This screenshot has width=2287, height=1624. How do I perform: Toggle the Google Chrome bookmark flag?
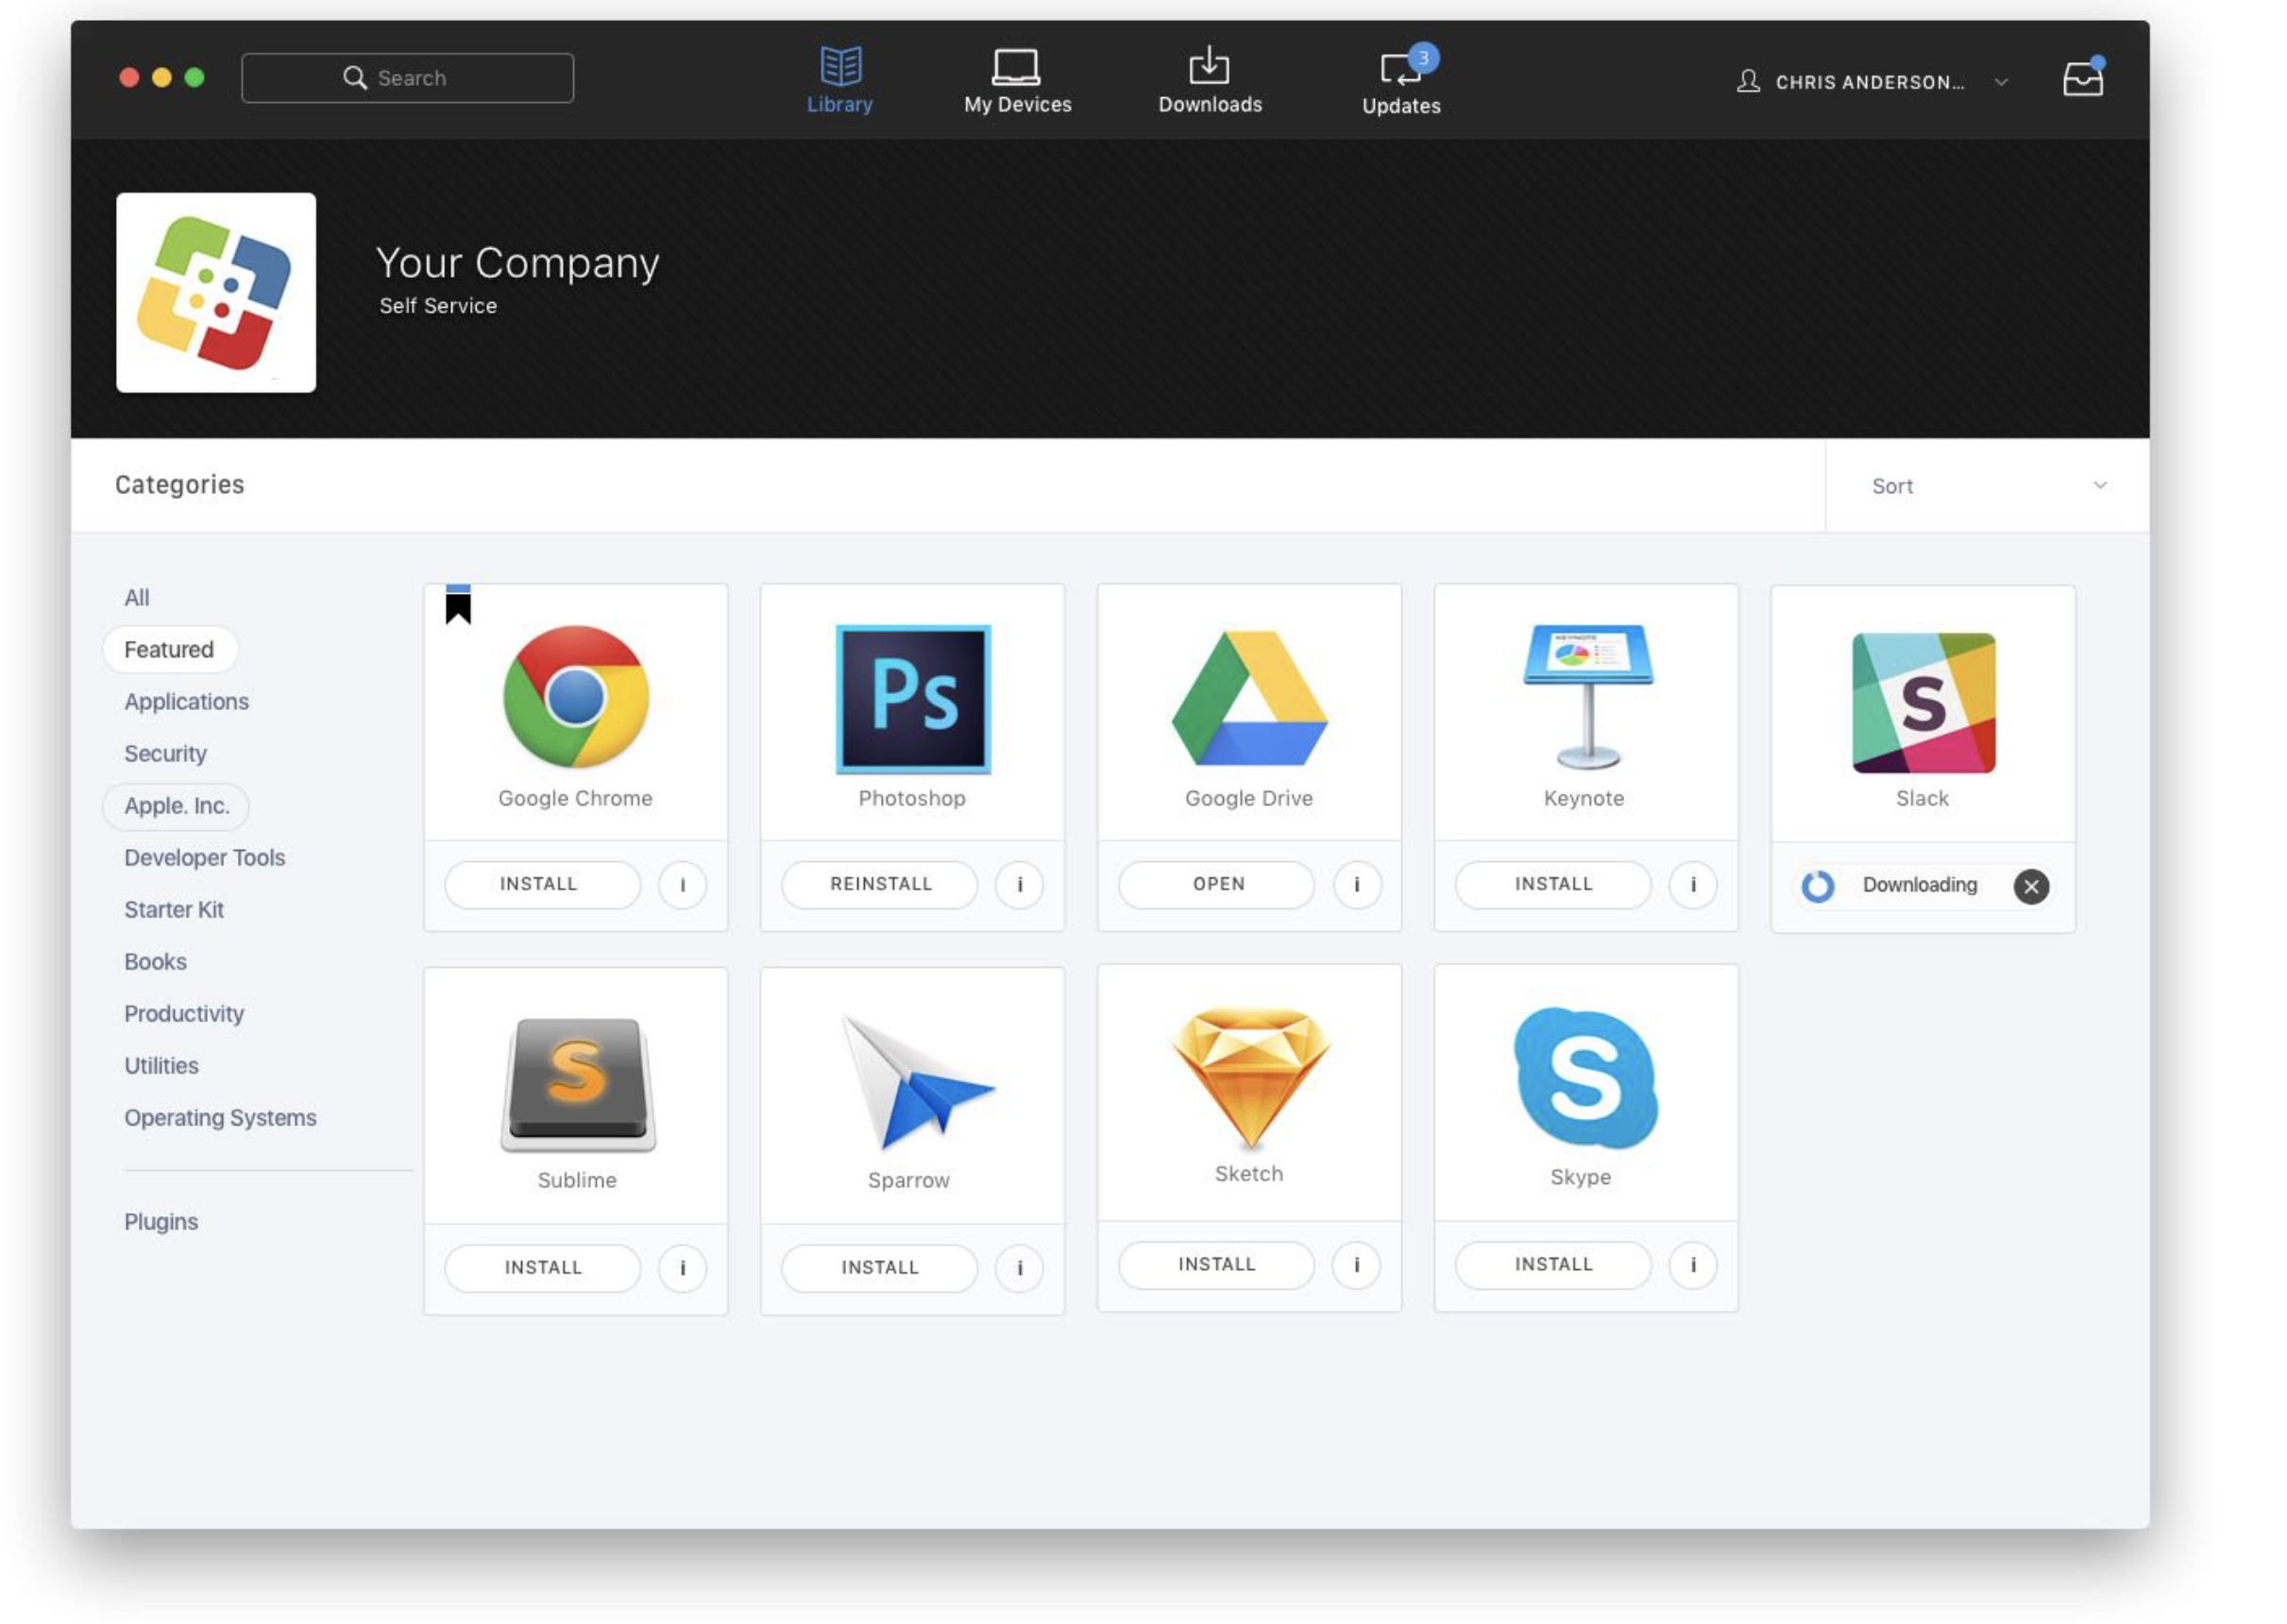pos(458,606)
